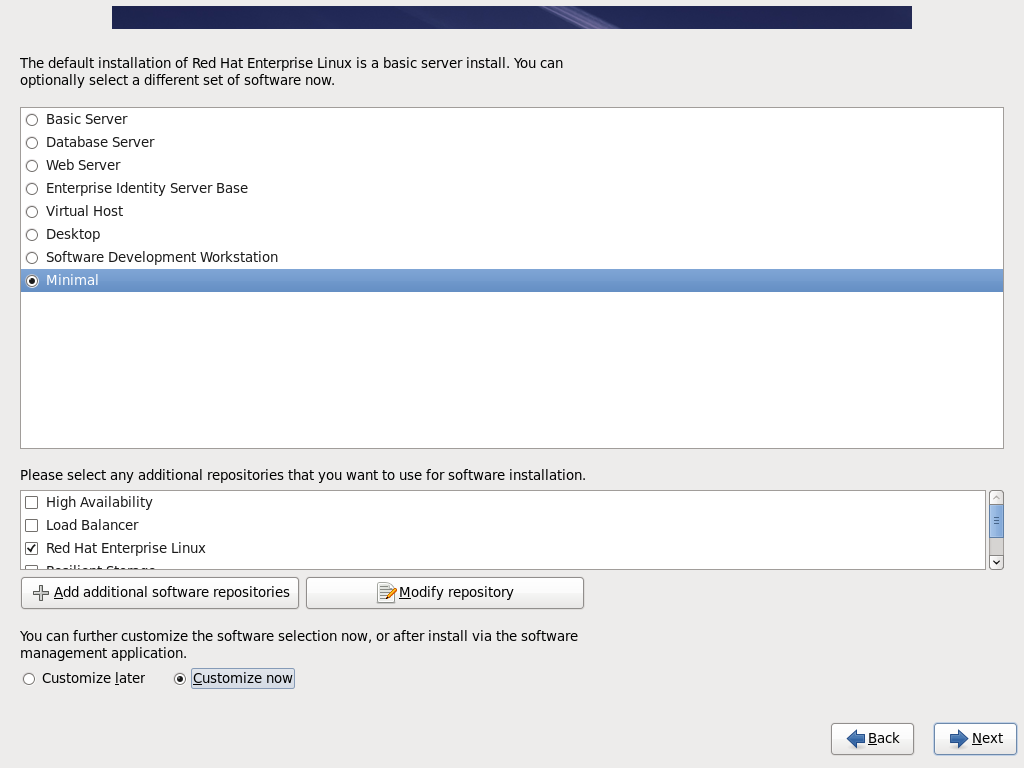Choose the Desktop installation option
Viewport: 1024px width, 768px height.
click(32, 235)
